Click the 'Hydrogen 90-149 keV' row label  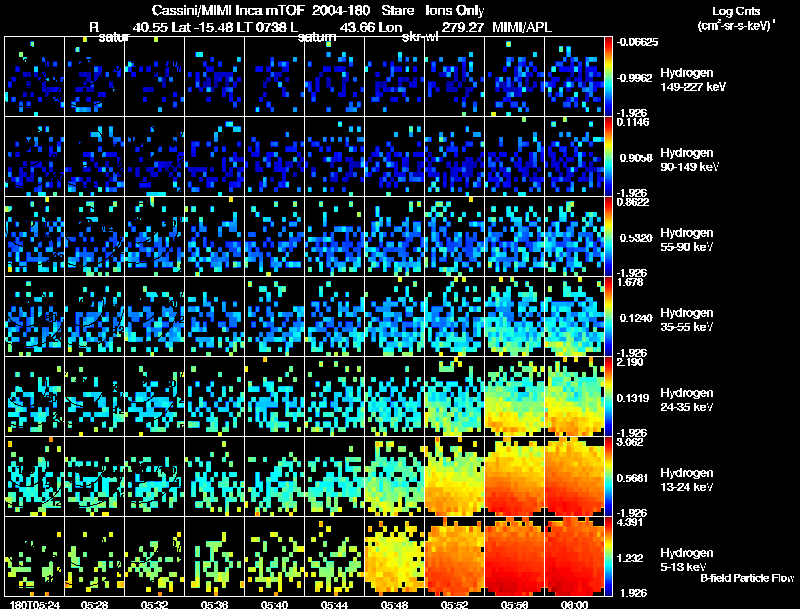[x=690, y=160]
